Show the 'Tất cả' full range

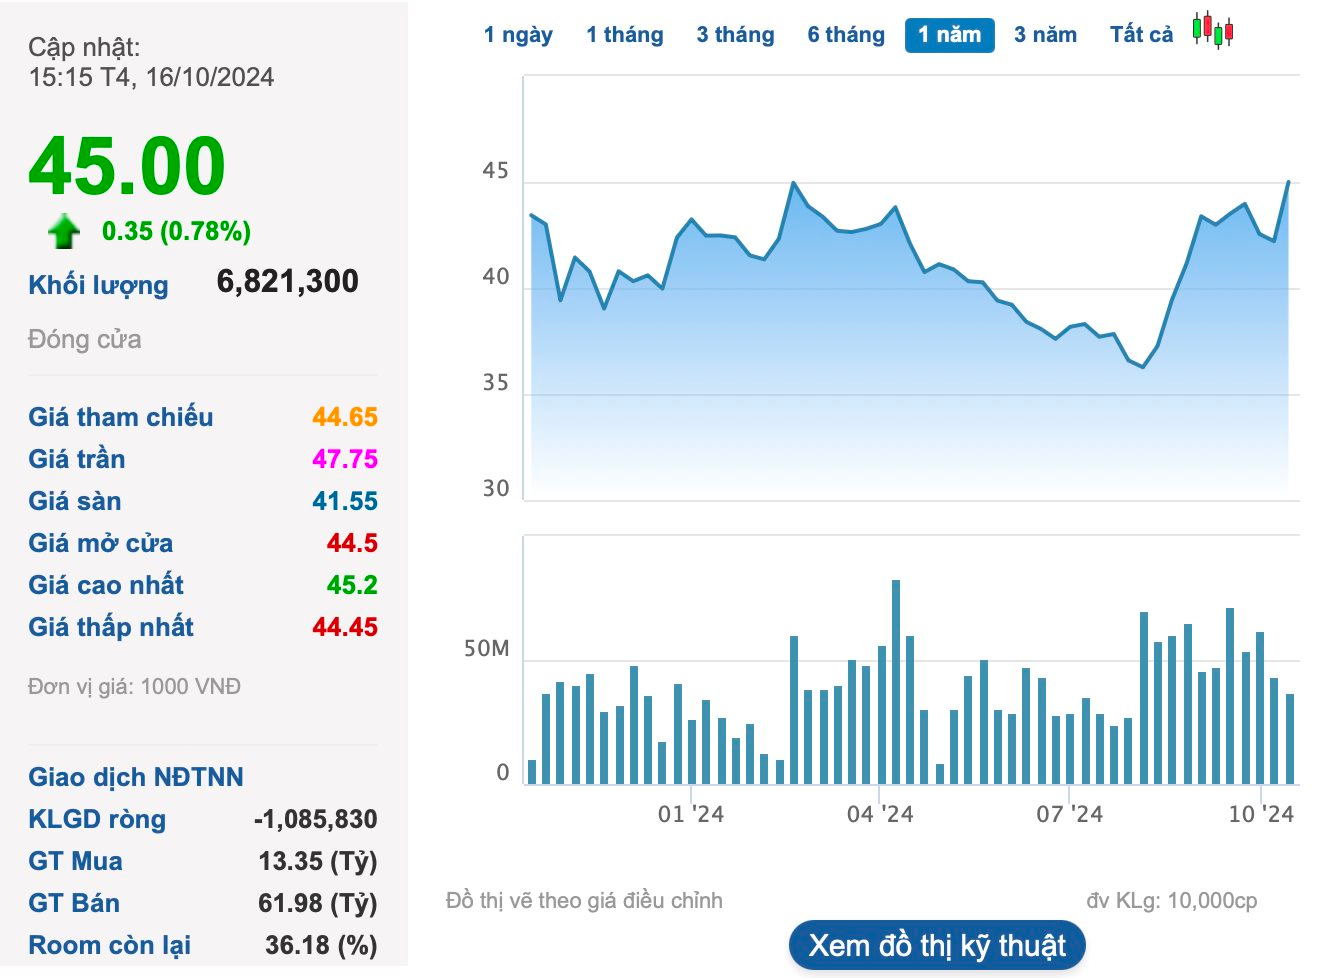coord(1141,35)
